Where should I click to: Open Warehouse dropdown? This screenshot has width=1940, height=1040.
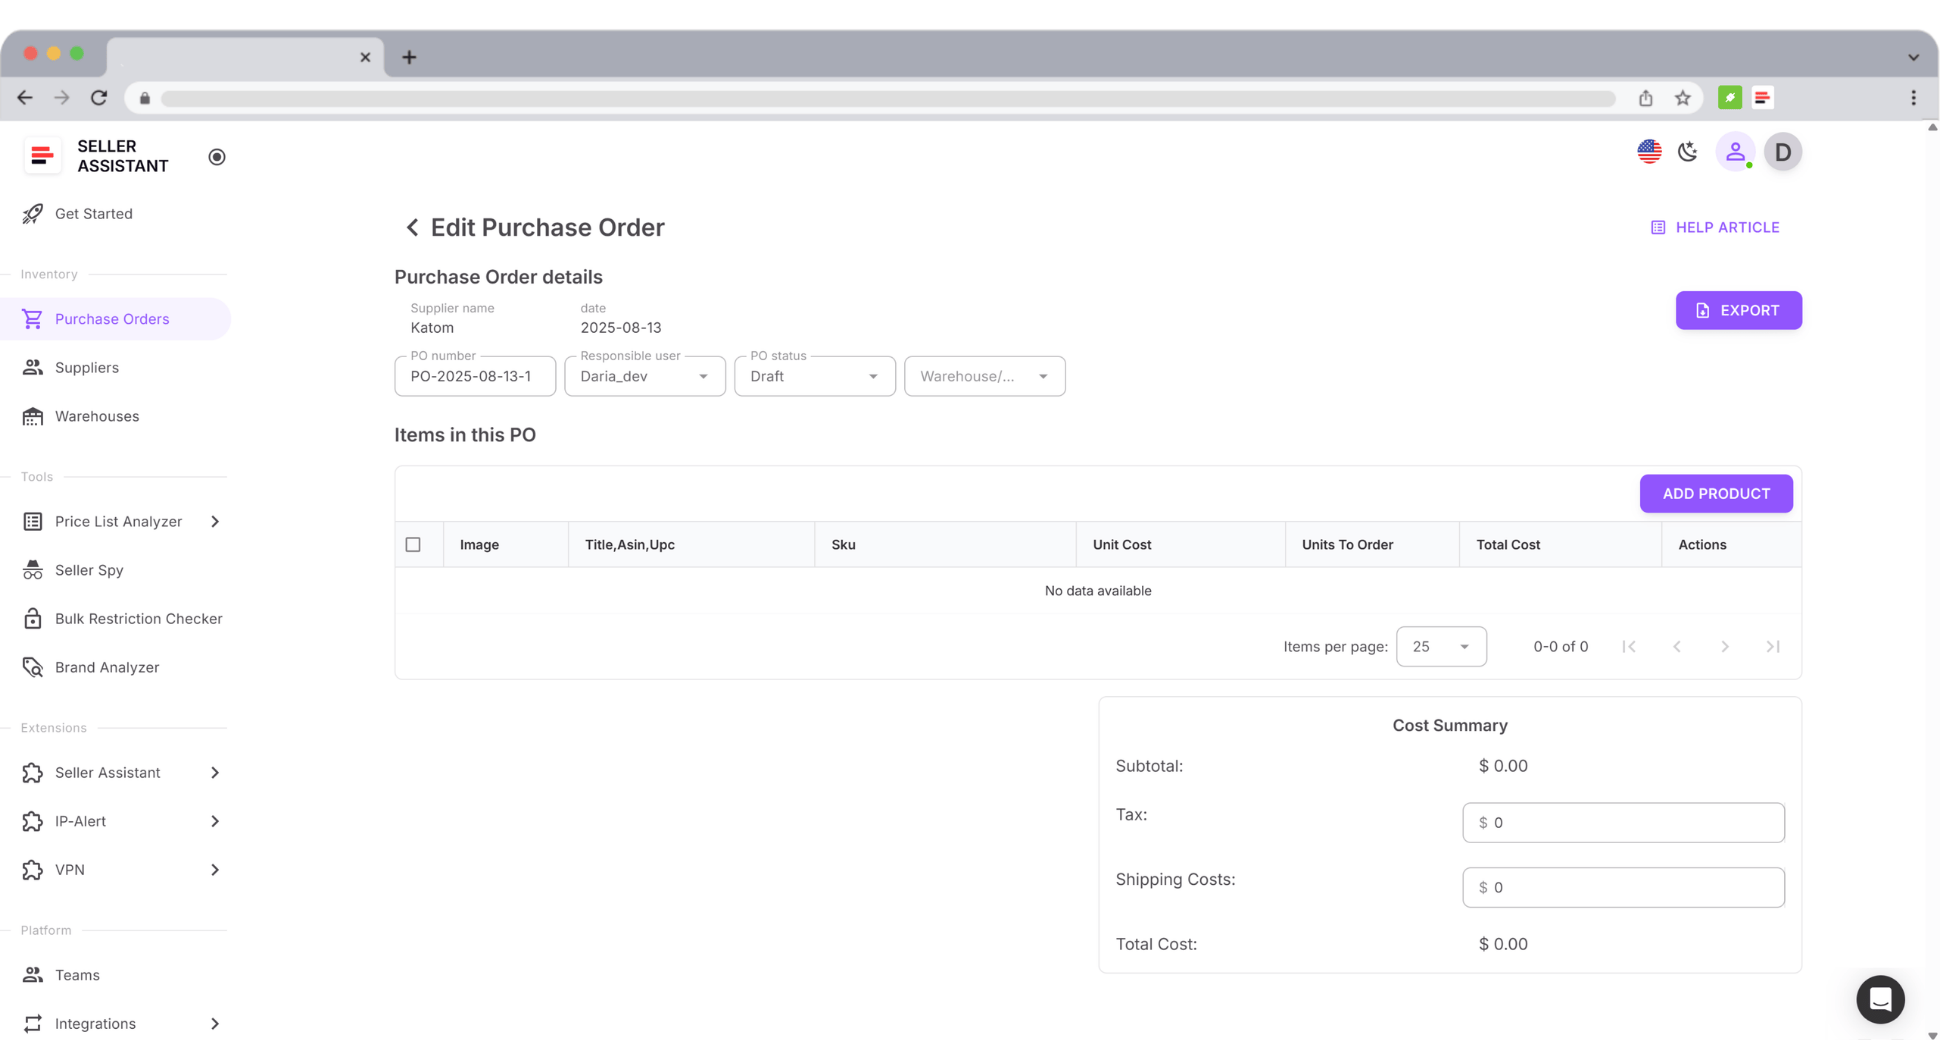[985, 376]
